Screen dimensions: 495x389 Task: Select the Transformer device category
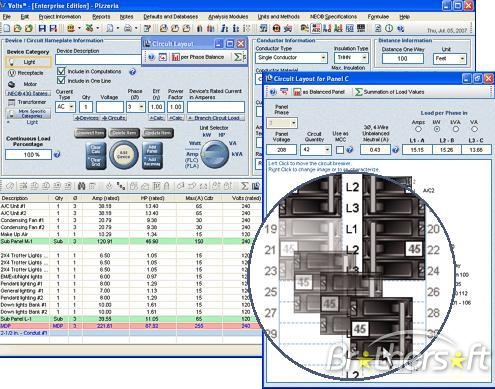pos(27,102)
